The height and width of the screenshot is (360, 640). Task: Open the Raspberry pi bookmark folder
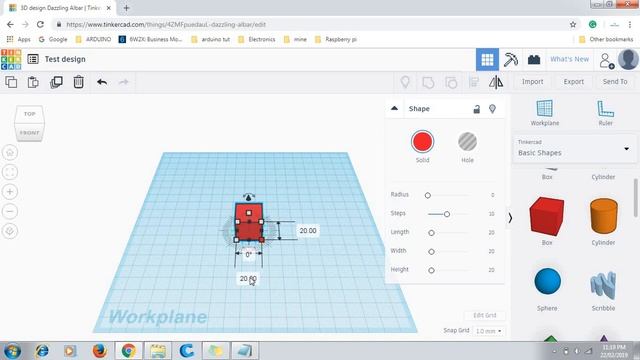pos(336,39)
